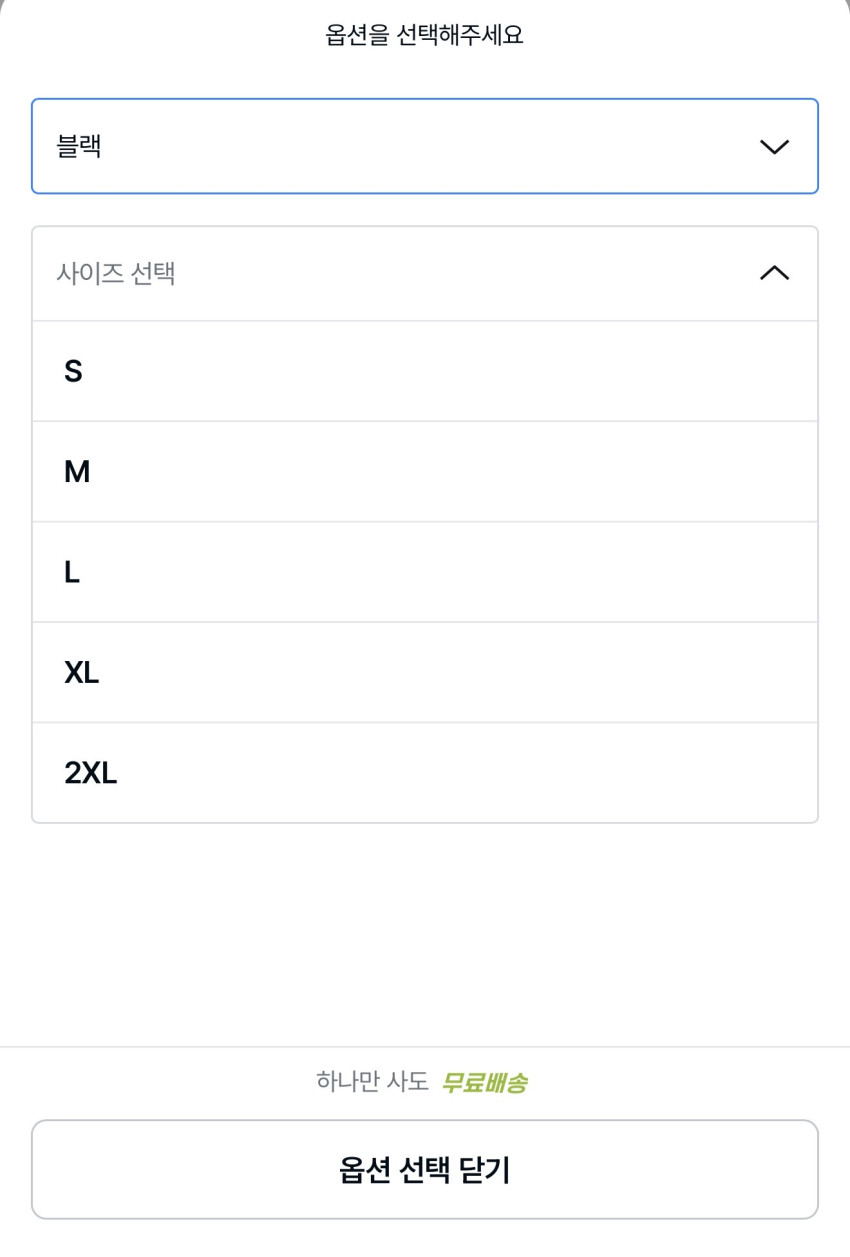Screen dimensions: 850x1257
Task: Click the blank area below the size list
Action: (x=424, y=930)
